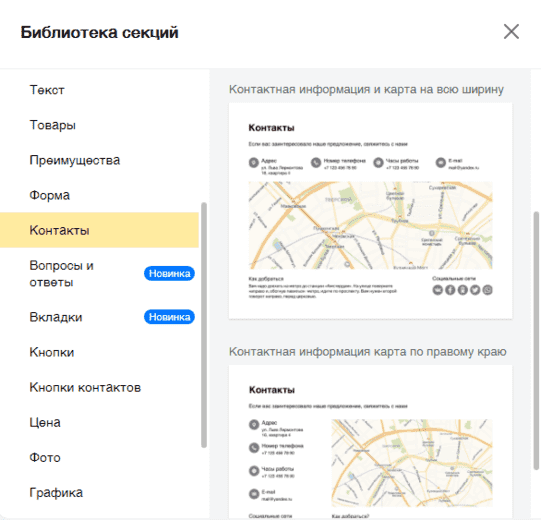Pick the full-width map contacts template
Screen dimensions: 541x520
(371, 211)
